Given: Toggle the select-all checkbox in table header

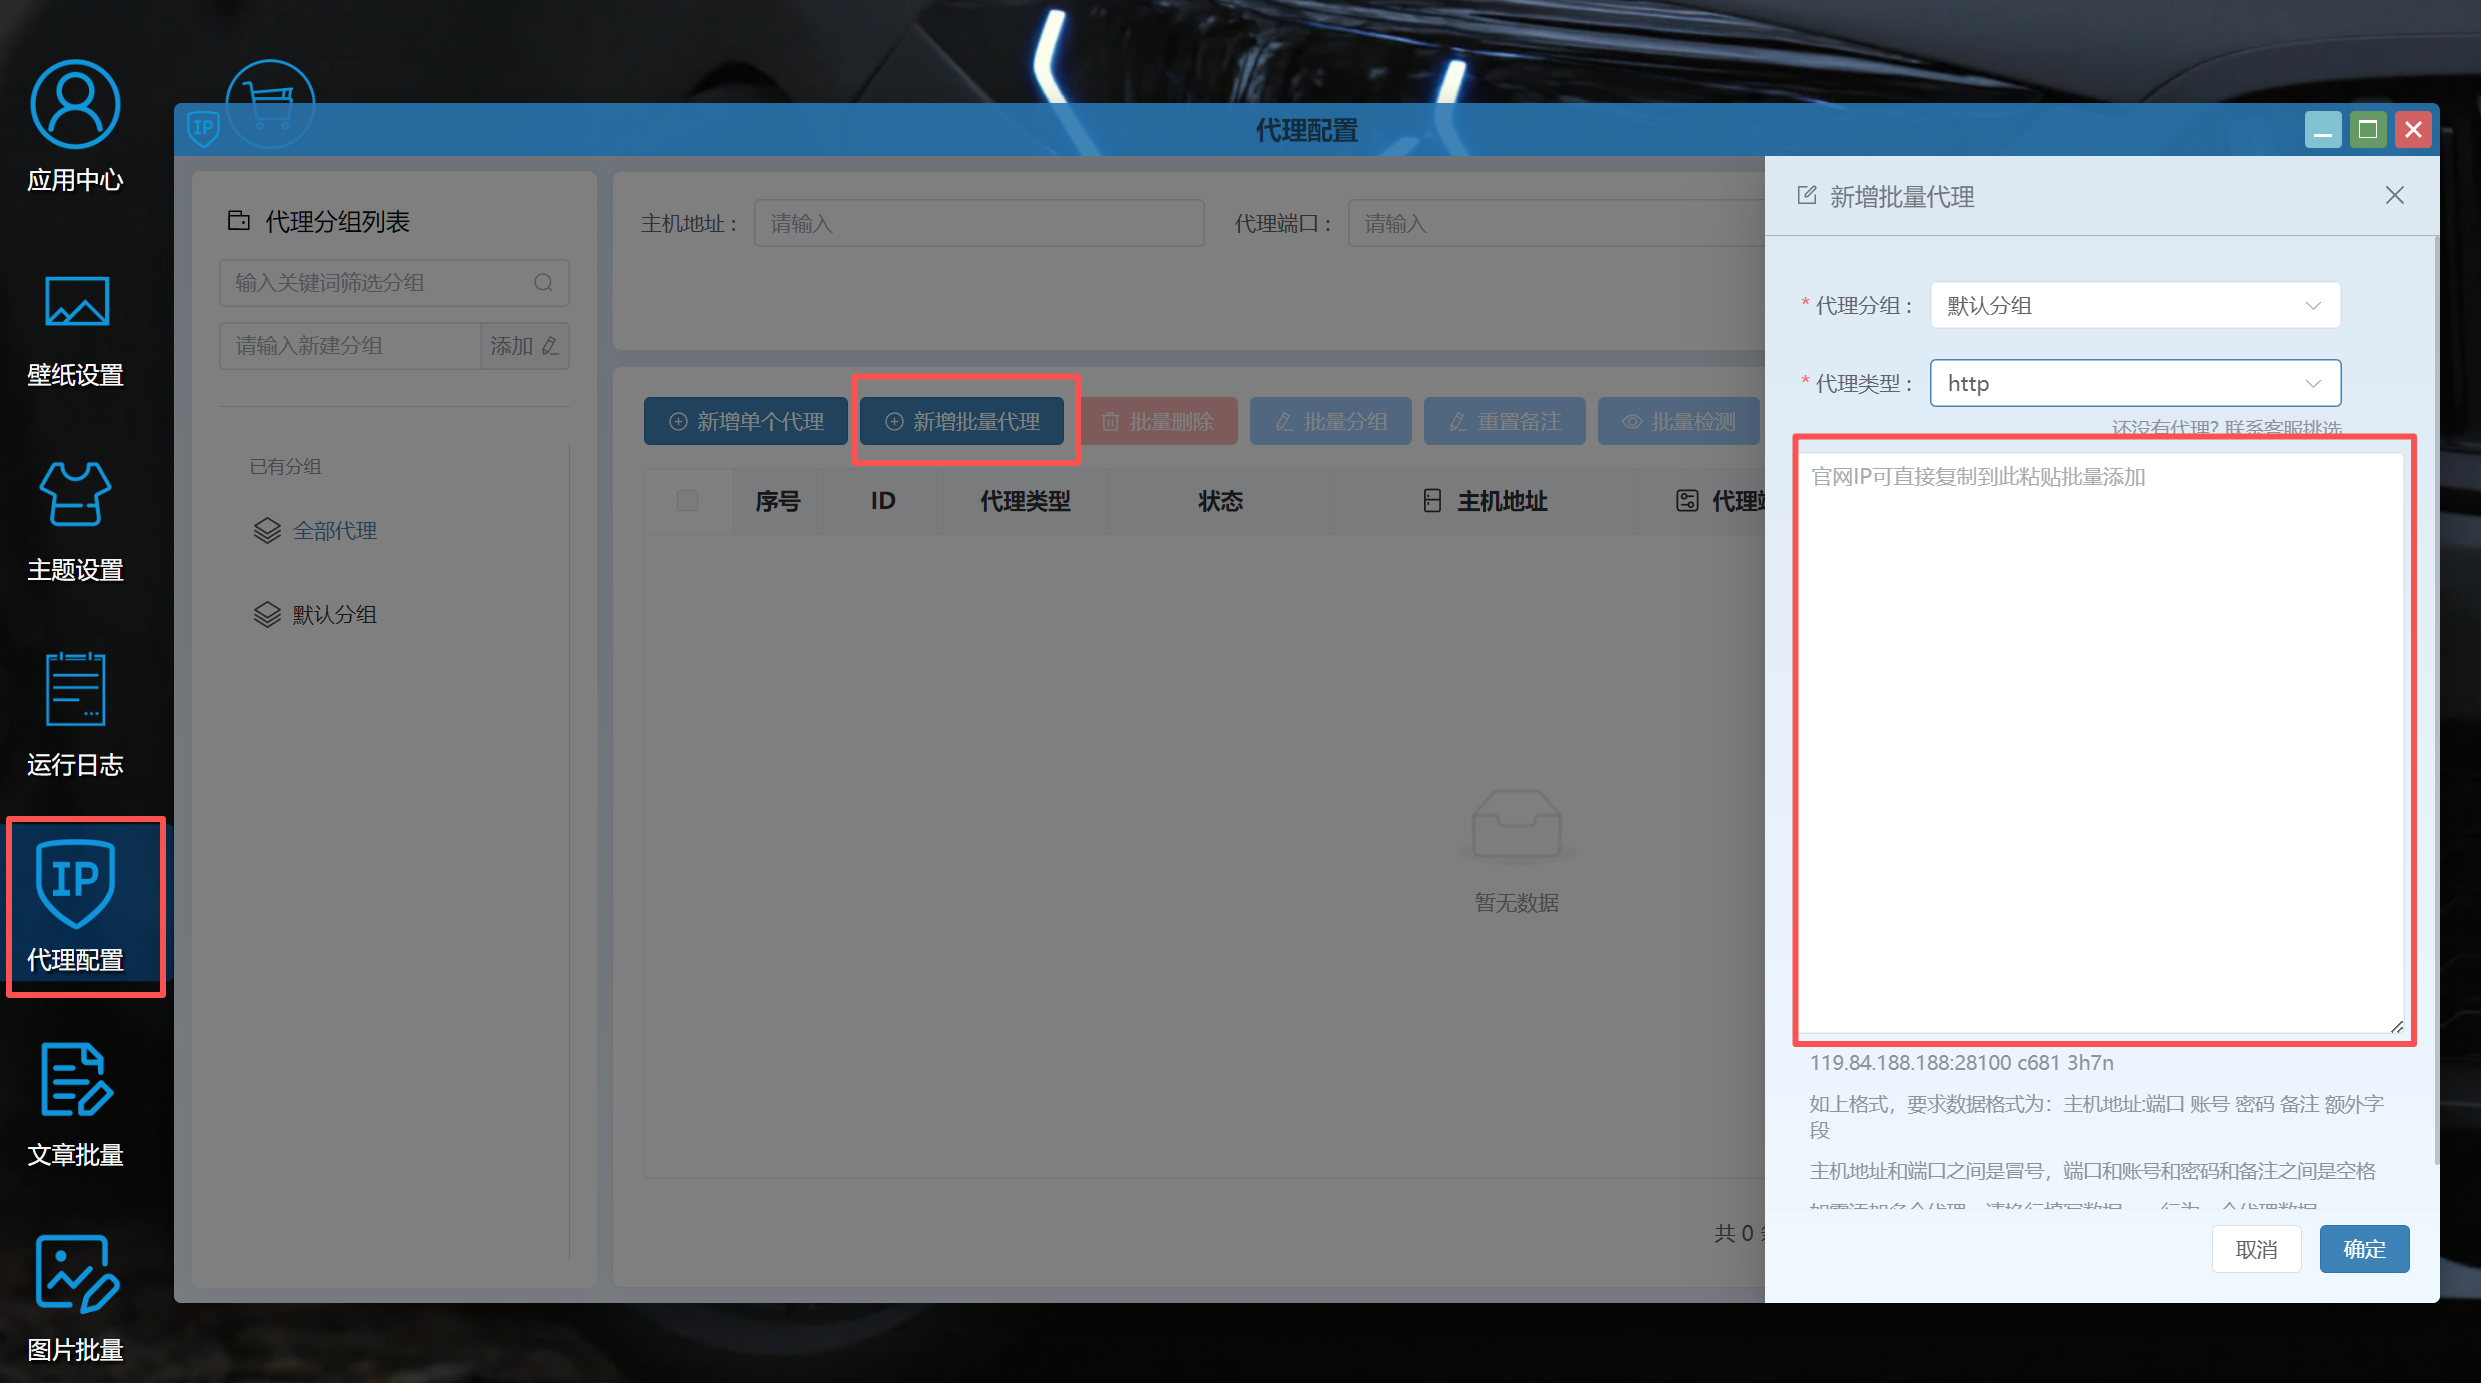Looking at the screenshot, I should (x=687, y=500).
